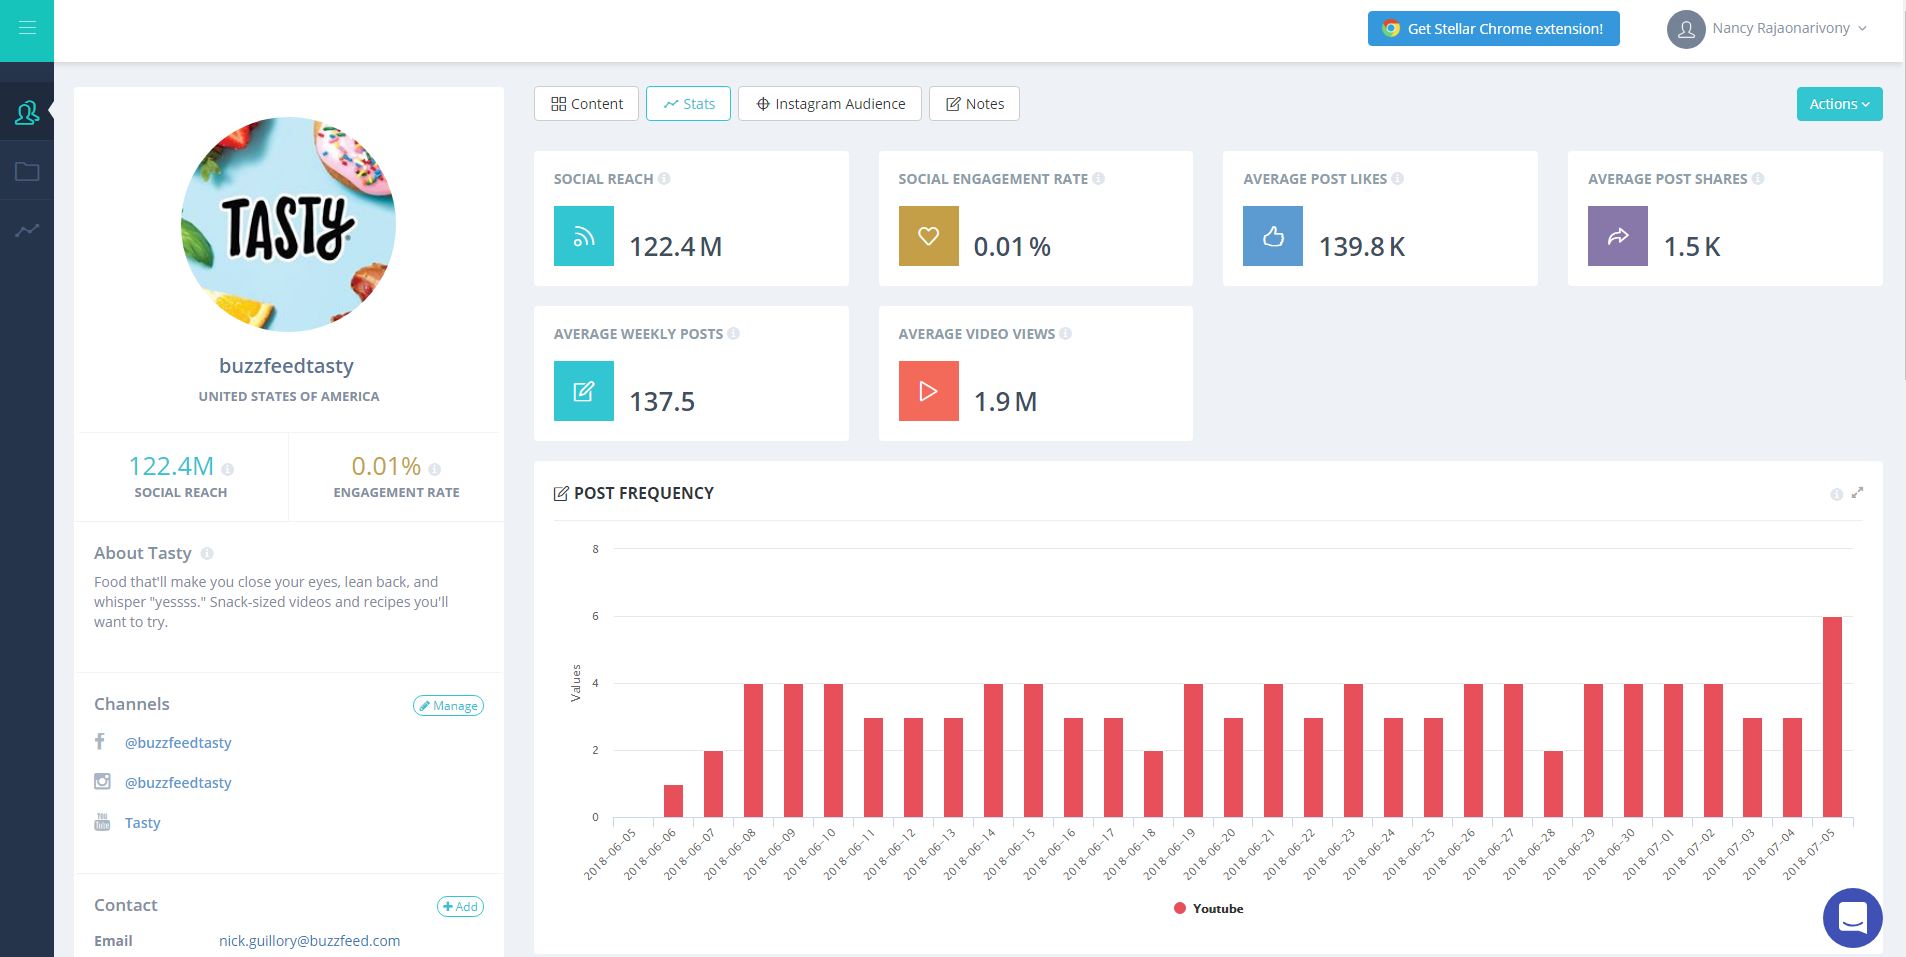
Task: Click the 2018-06-06 bar in chart
Action: point(673,801)
